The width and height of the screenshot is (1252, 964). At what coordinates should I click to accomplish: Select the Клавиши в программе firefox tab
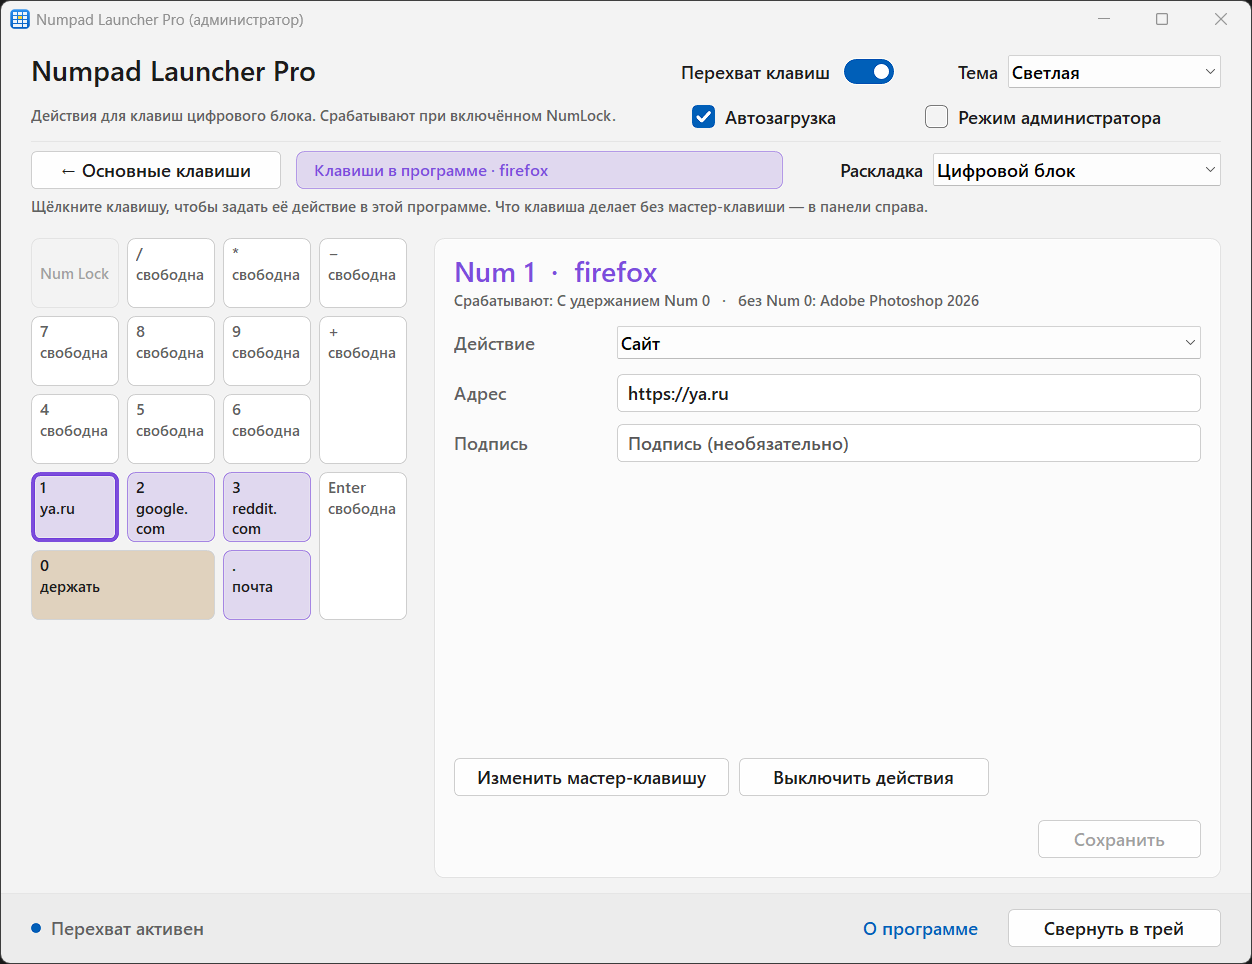[539, 170]
